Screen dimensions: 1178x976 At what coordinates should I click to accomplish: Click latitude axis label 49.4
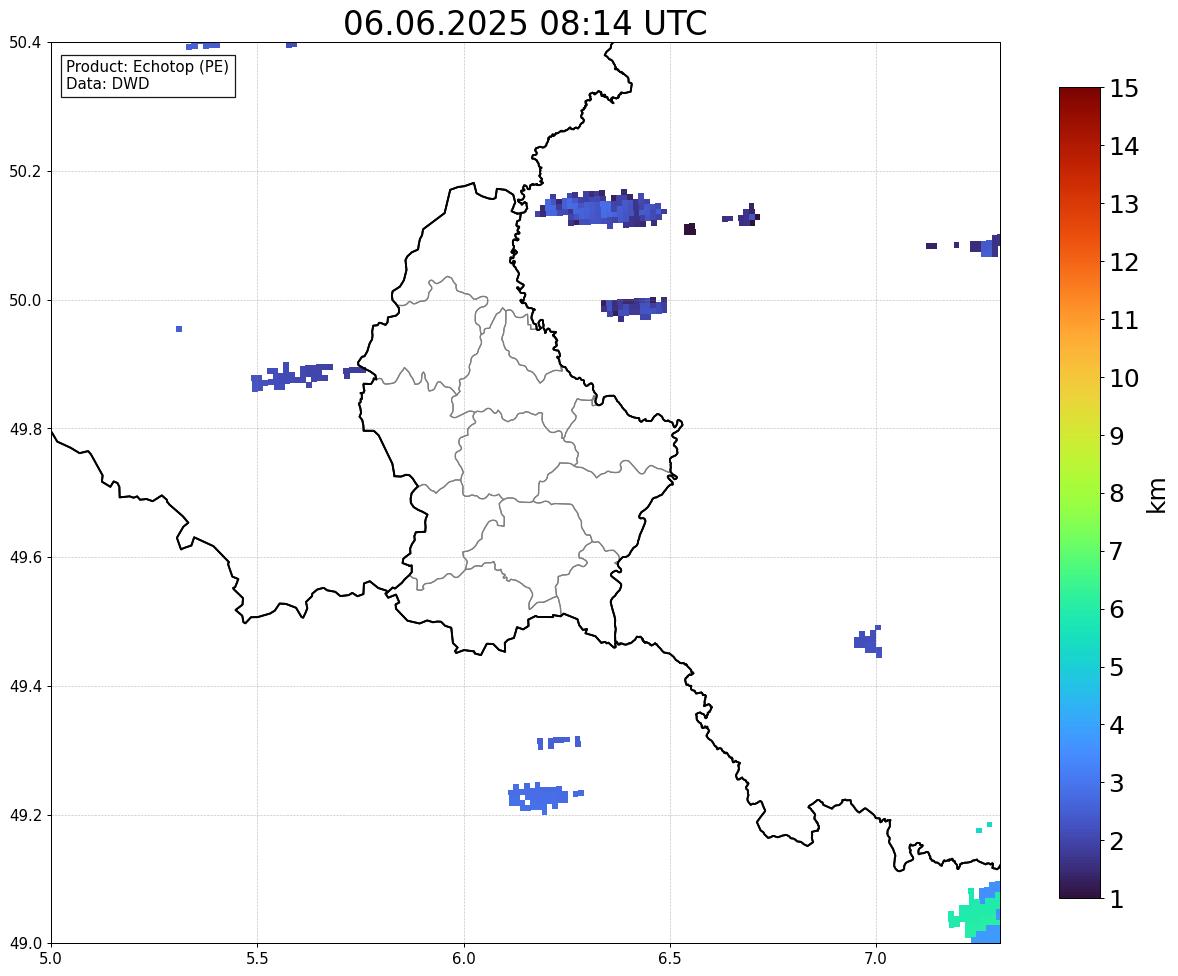pos(25,687)
